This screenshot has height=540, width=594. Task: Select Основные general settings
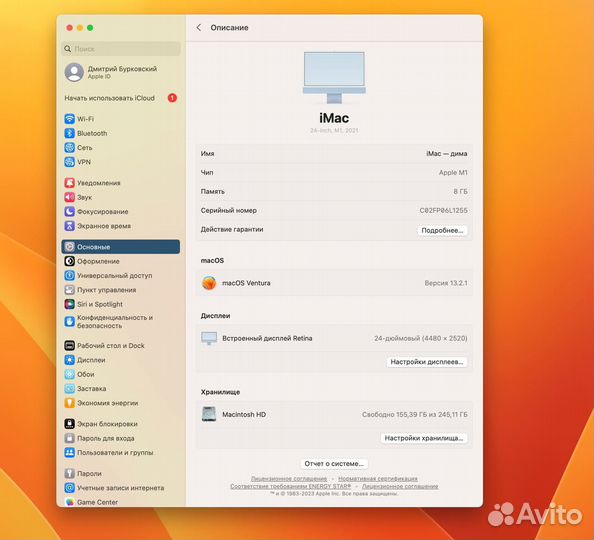(x=120, y=247)
